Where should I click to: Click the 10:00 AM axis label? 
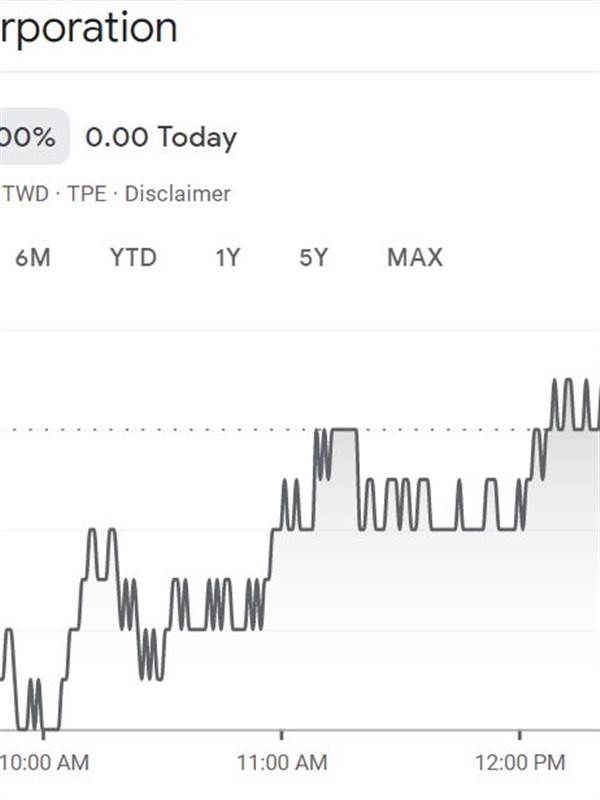coord(44,763)
